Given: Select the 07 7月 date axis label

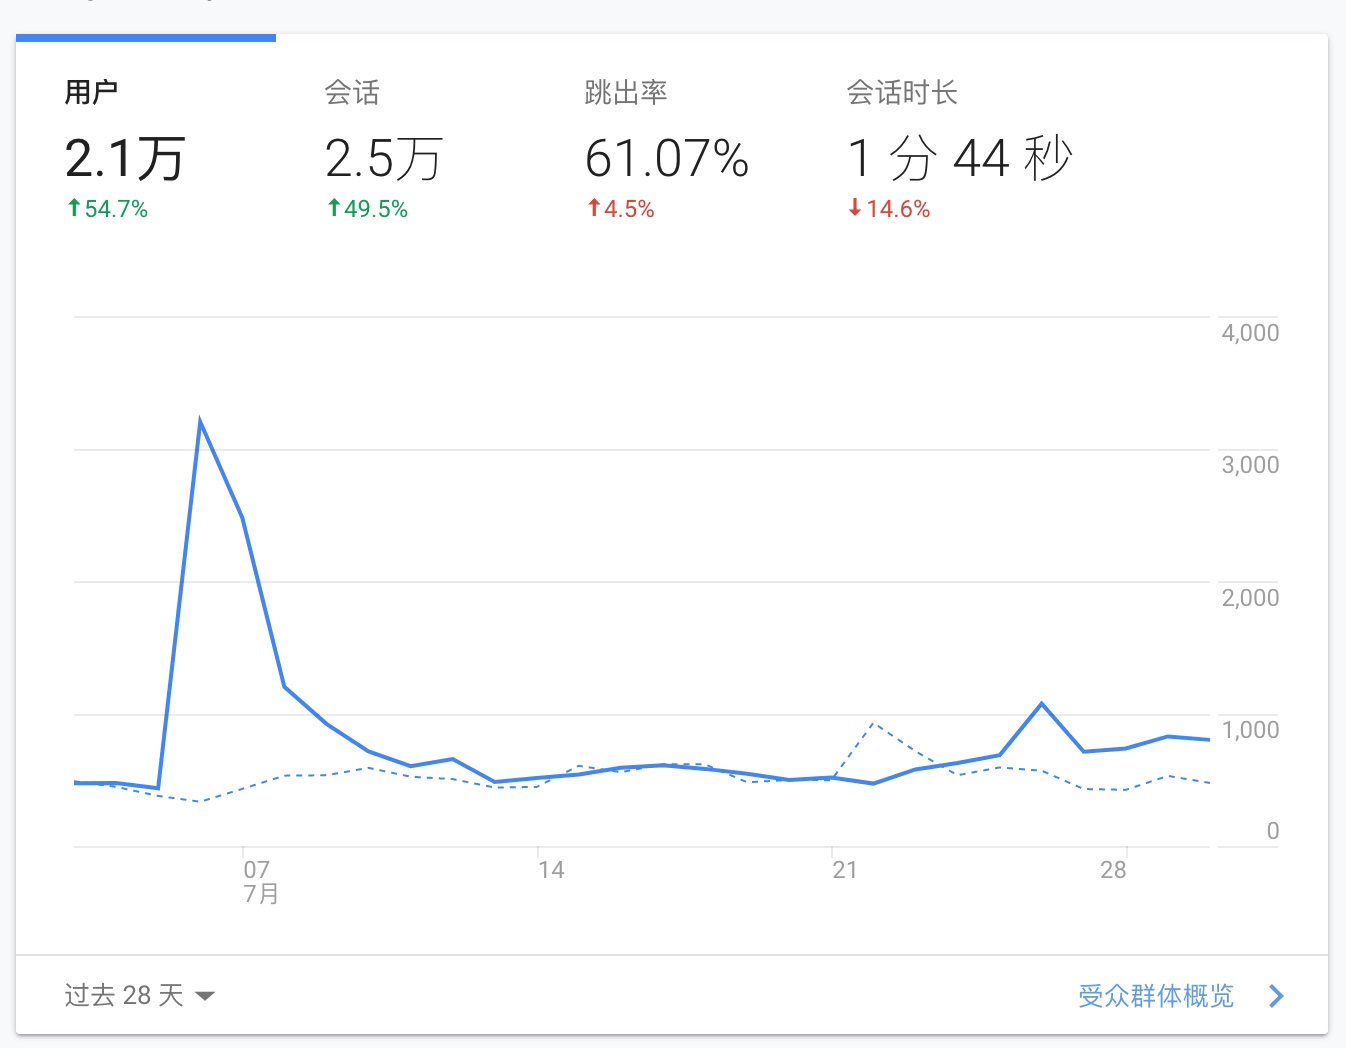Looking at the screenshot, I should pyautogui.click(x=258, y=880).
